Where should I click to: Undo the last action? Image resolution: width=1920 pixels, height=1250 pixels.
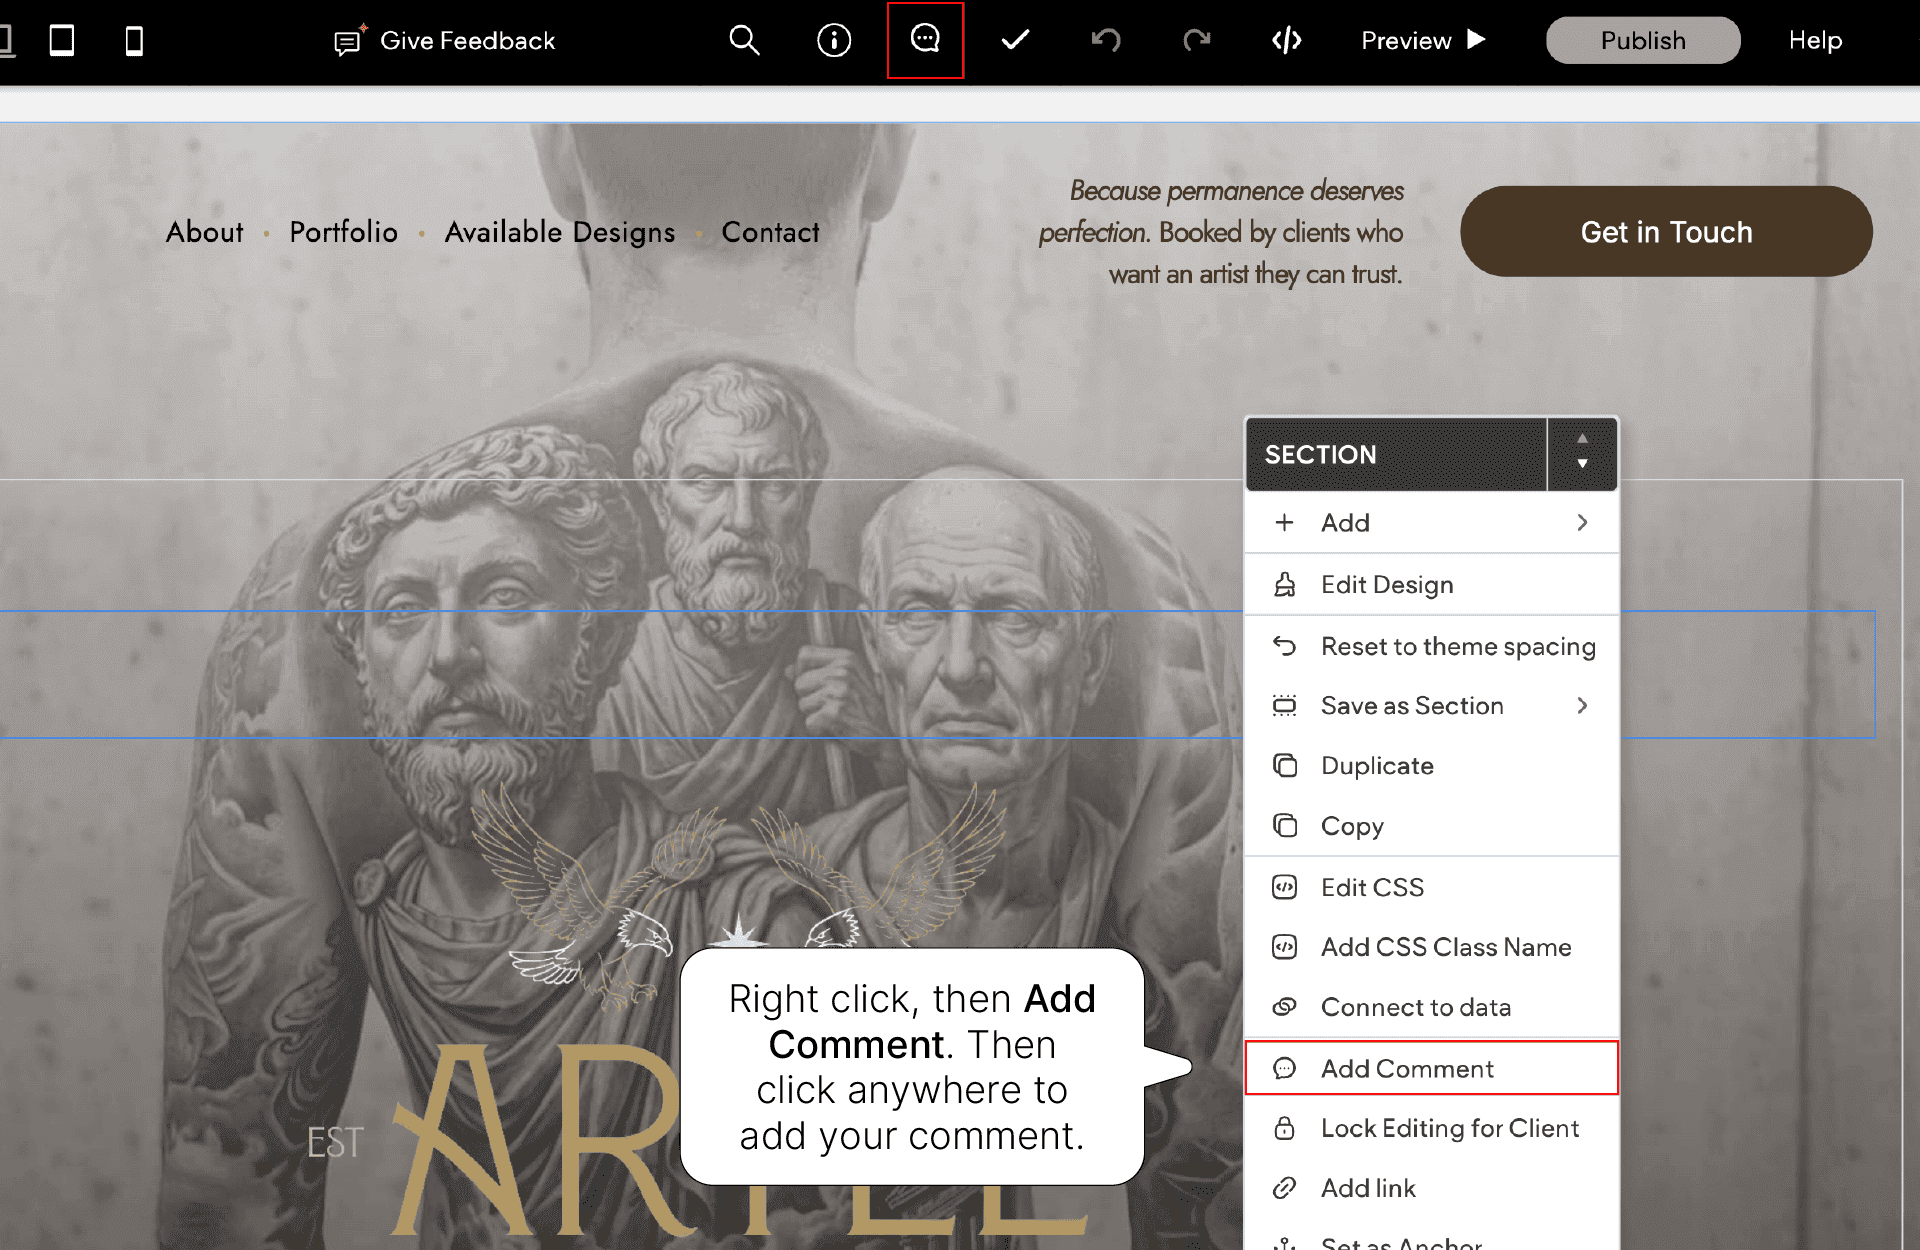pos(1106,40)
